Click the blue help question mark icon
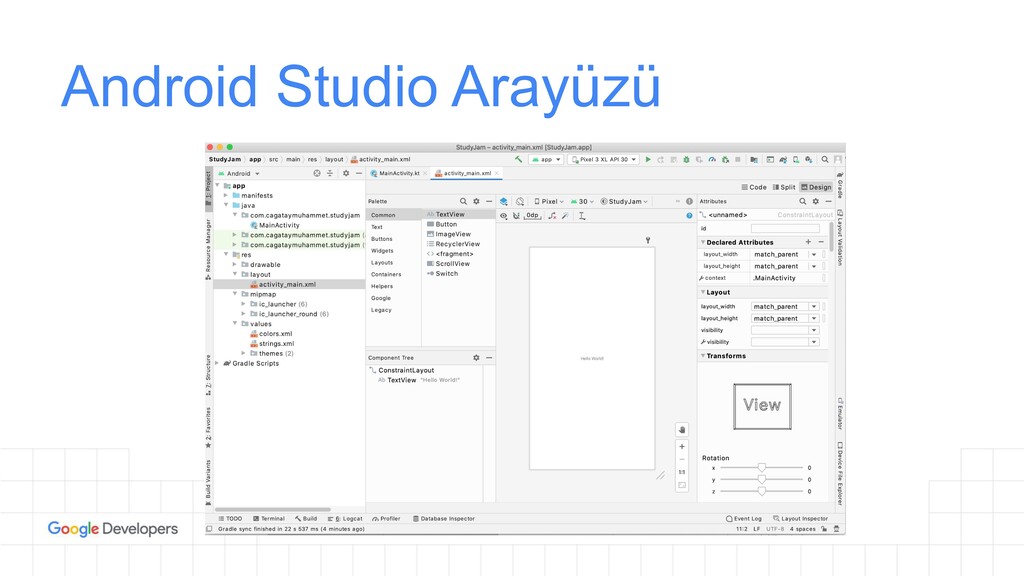 tap(689, 216)
